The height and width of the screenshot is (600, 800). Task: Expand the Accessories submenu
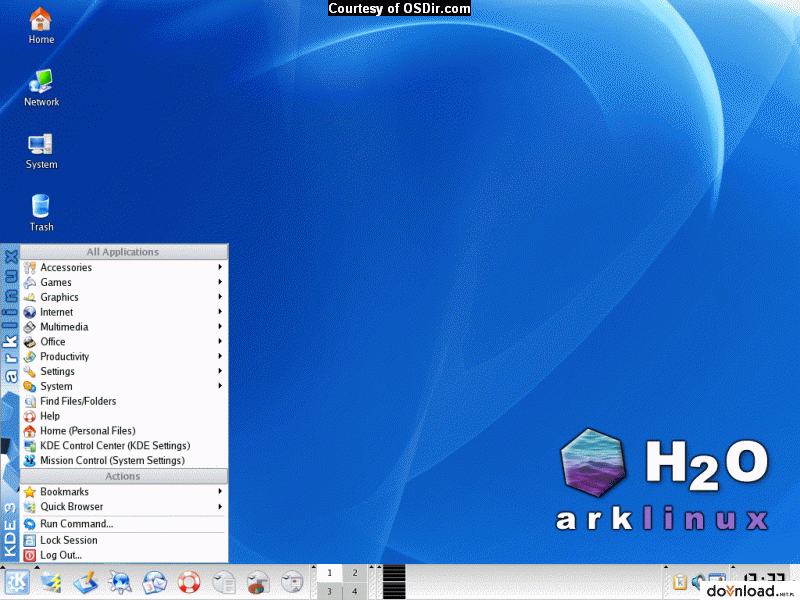click(123, 267)
